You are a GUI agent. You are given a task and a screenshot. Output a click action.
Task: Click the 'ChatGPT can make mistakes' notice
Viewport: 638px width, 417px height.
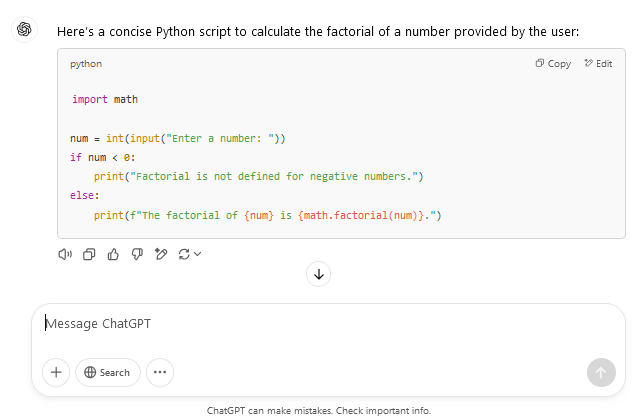[319, 410]
